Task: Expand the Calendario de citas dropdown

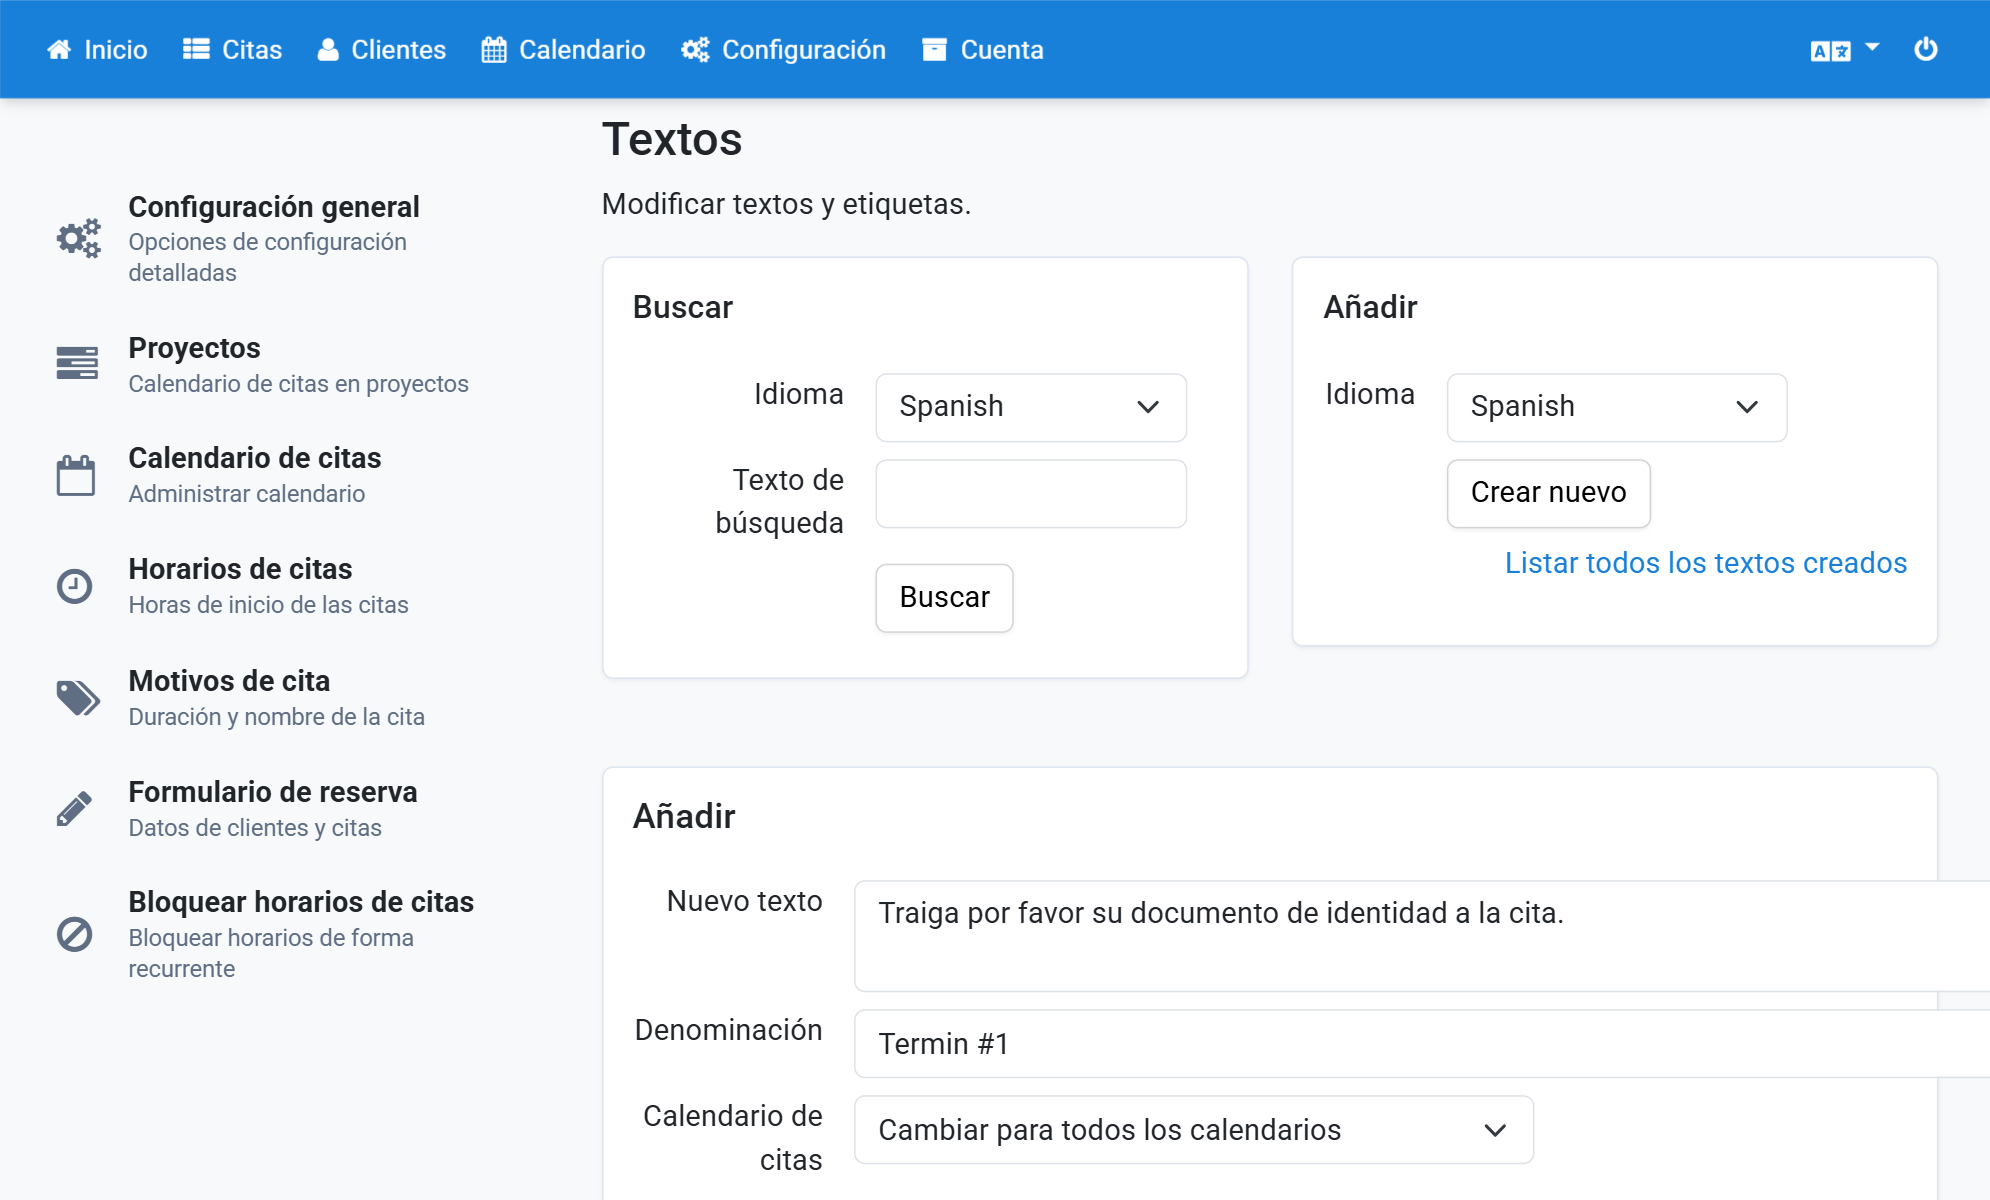Action: coord(1194,1130)
